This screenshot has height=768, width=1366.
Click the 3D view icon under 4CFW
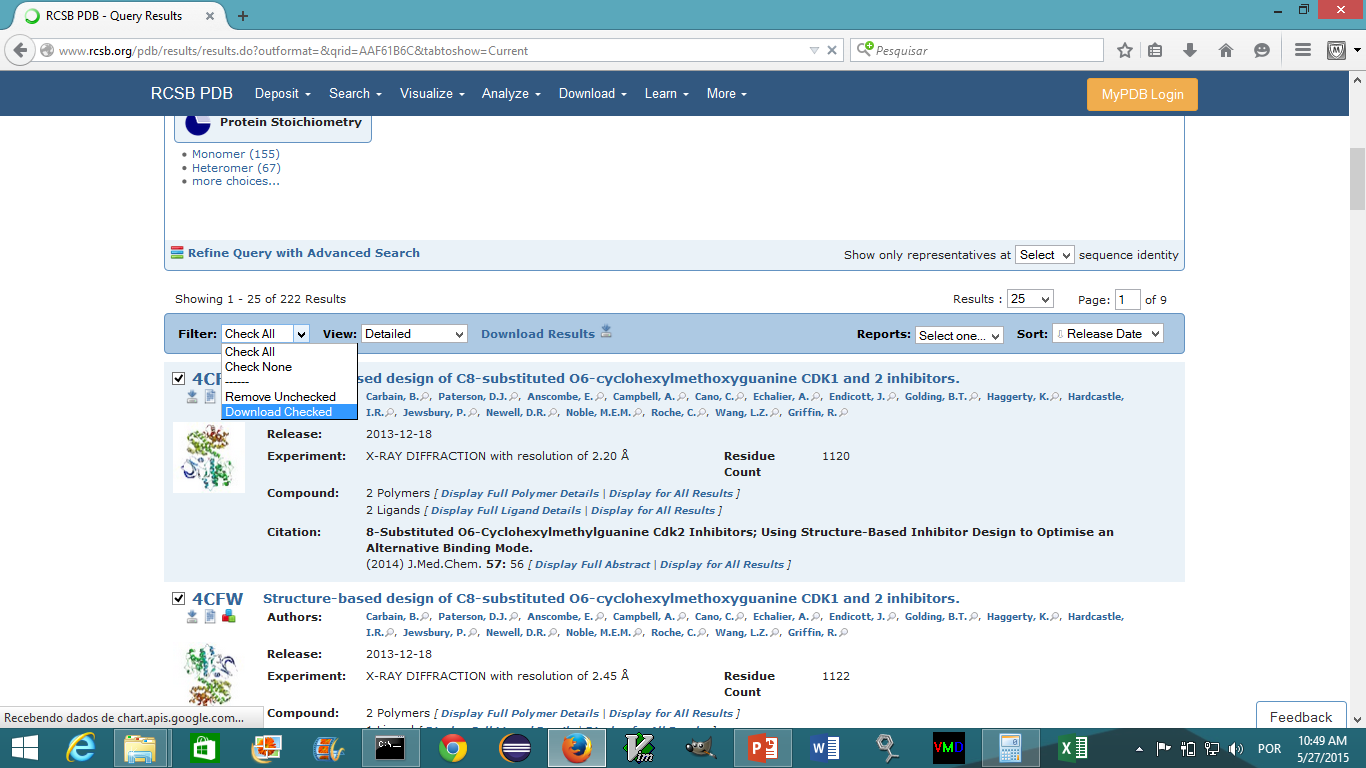coord(229,616)
